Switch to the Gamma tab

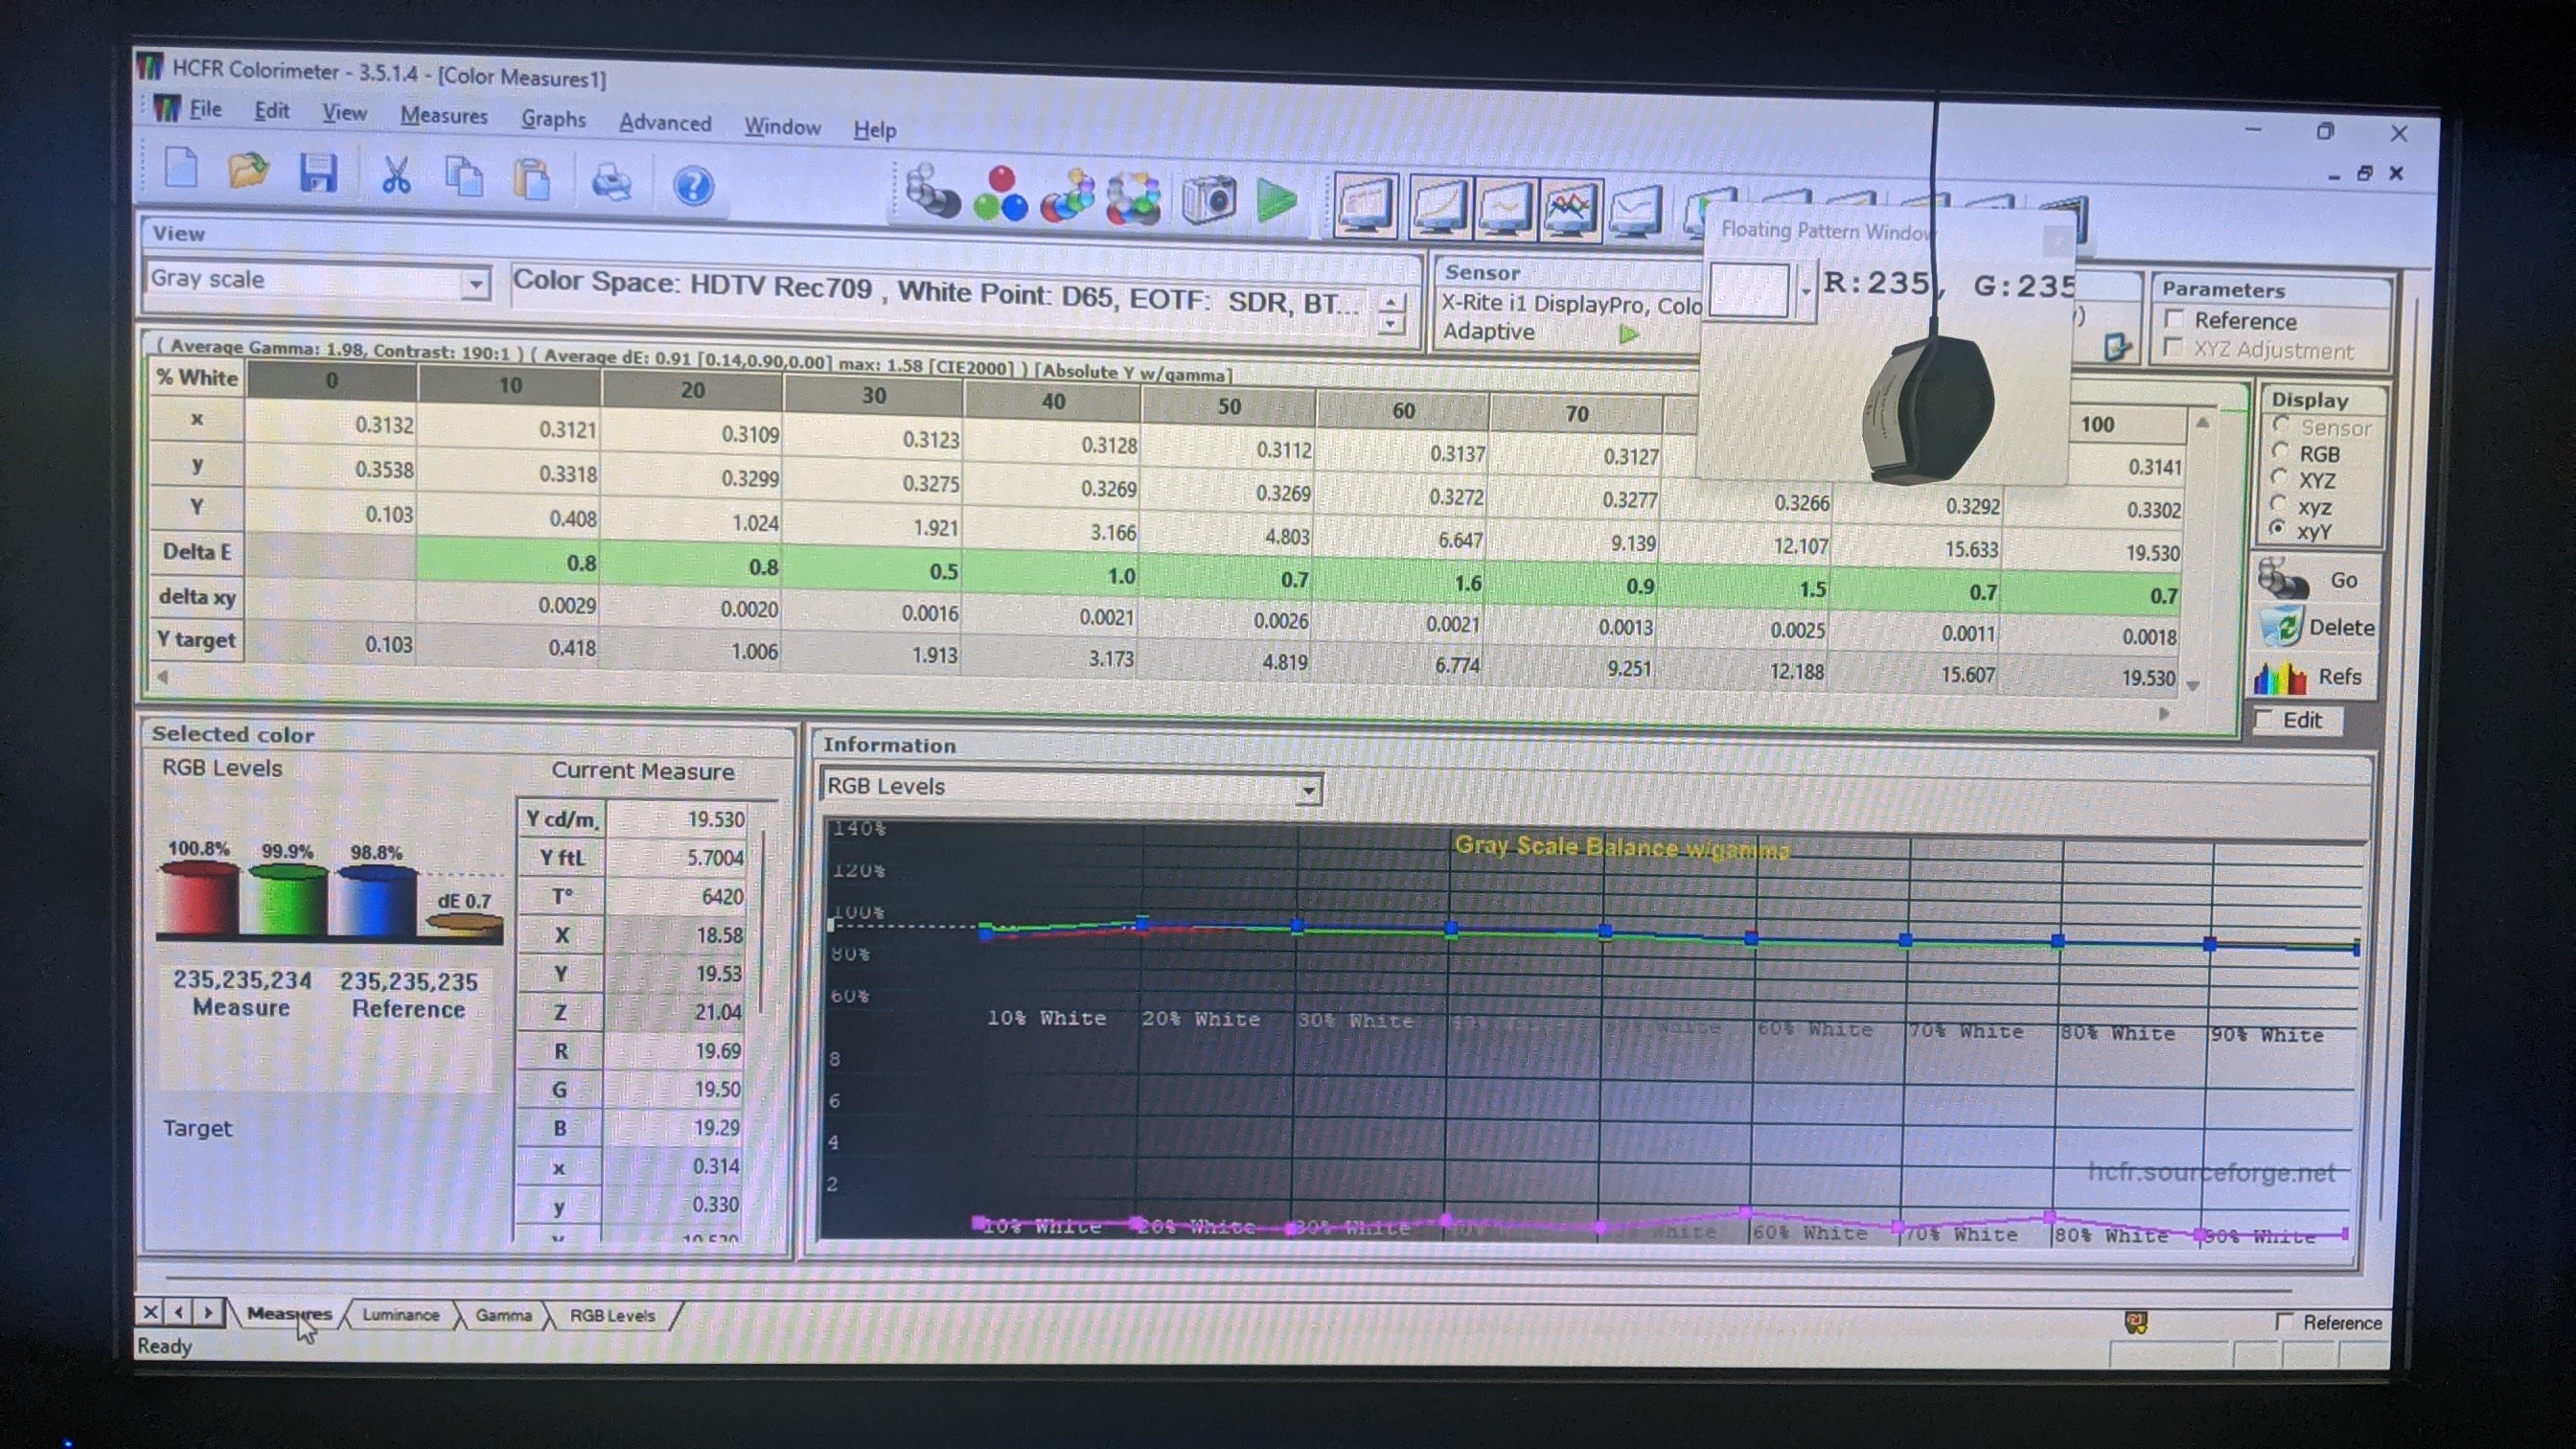click(x=503, y=1315)
